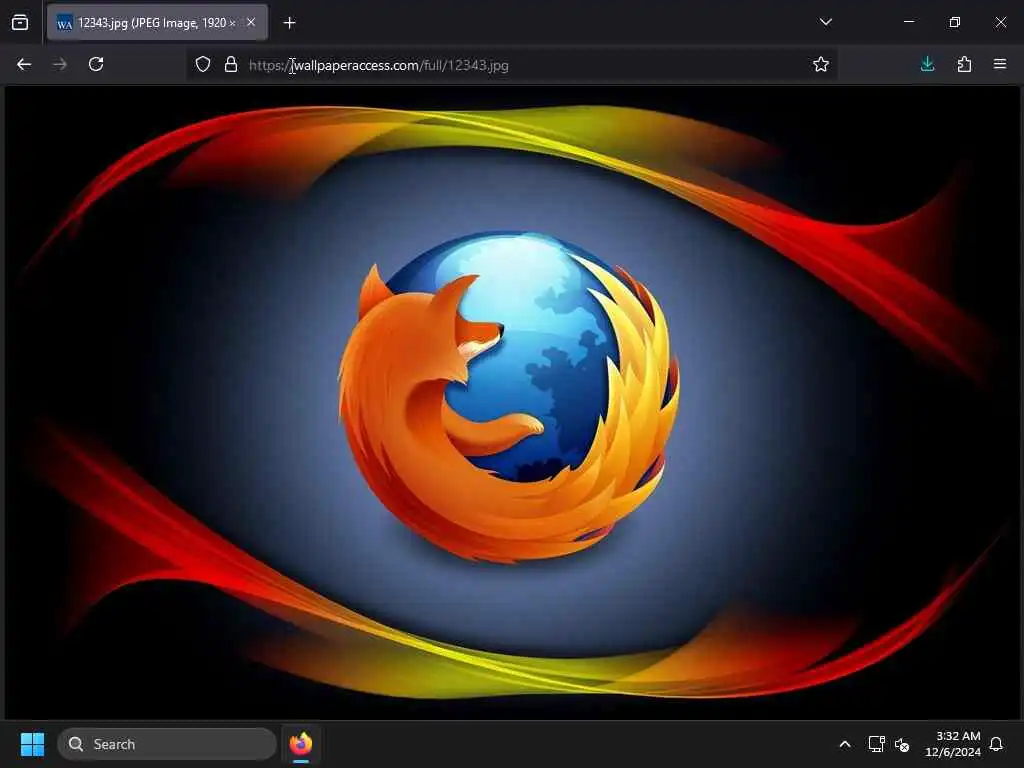
Task: Open the notifications bell
Action: pos(996,744)
